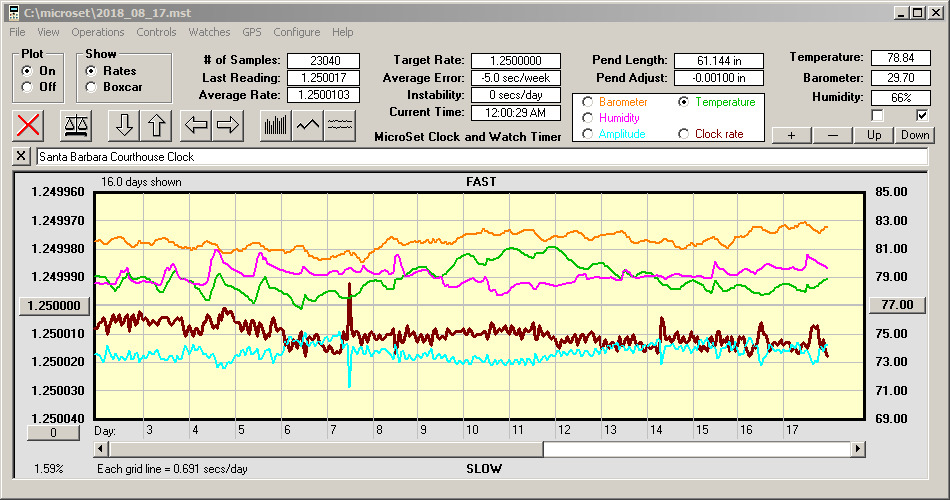
Task: Show Rates option
Action: coord(91,71)
